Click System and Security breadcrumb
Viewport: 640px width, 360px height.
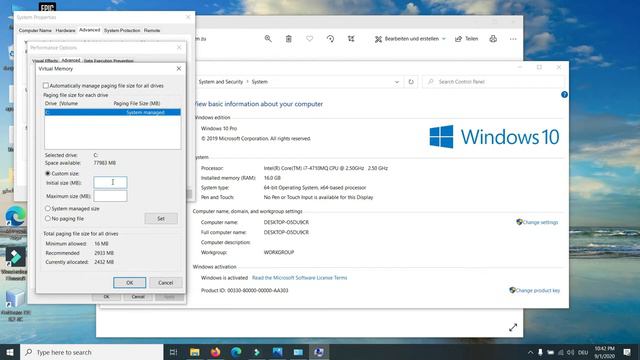coord(221,82)
